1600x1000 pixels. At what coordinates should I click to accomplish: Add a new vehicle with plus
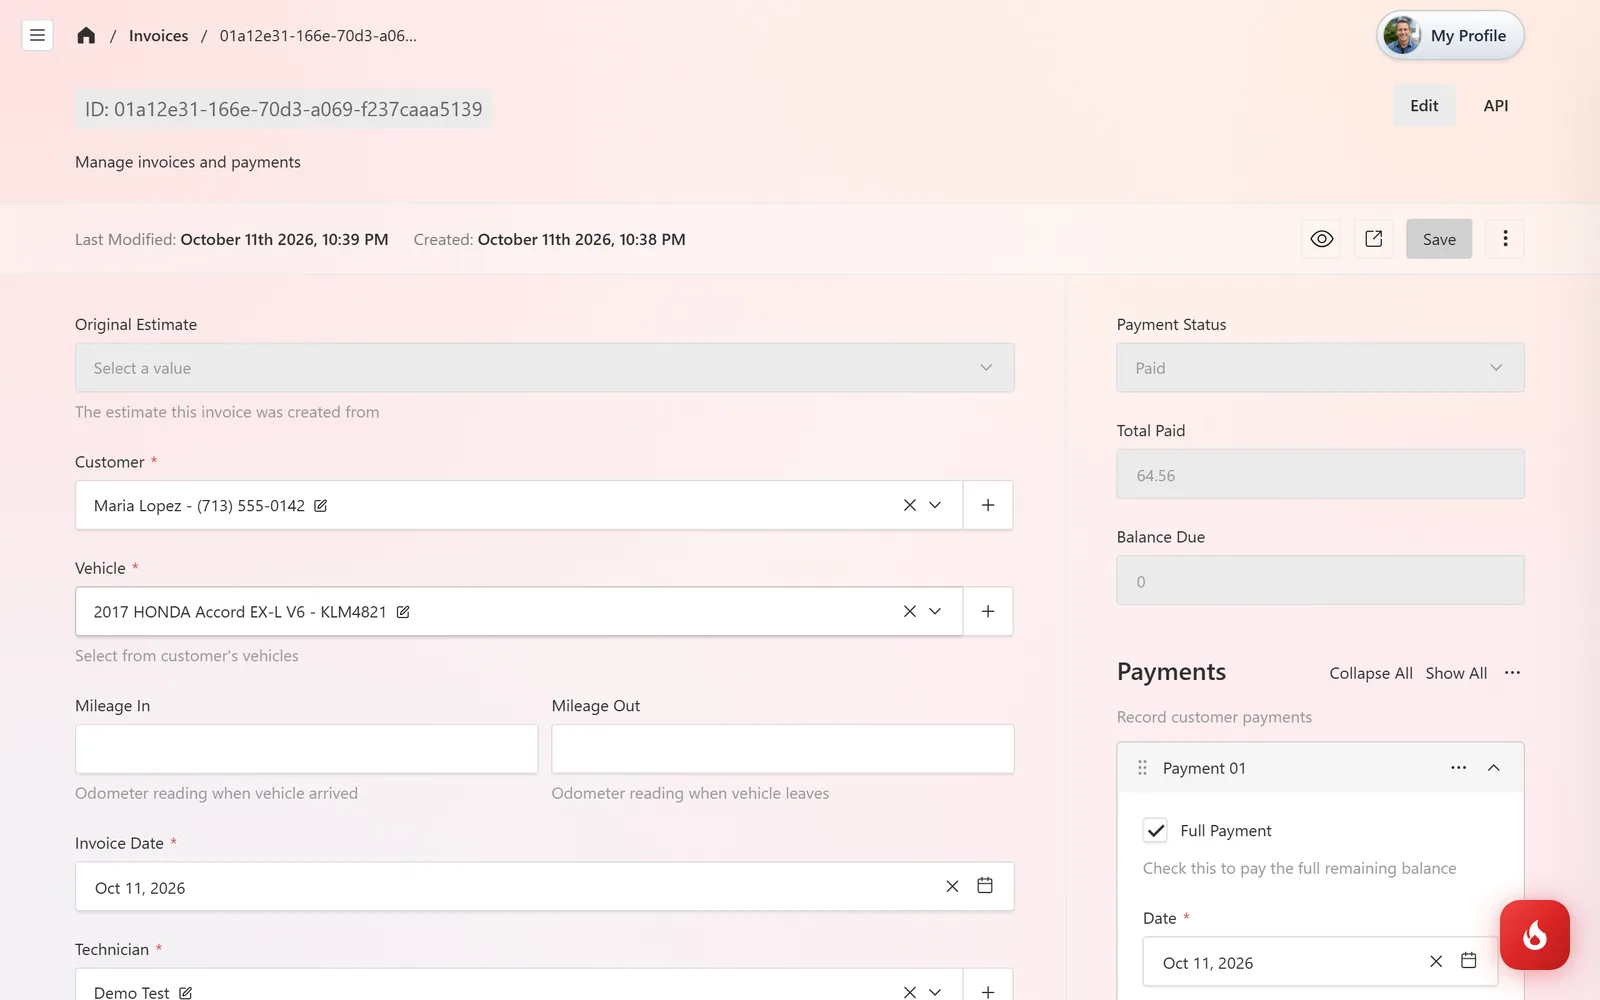[988, 611]
